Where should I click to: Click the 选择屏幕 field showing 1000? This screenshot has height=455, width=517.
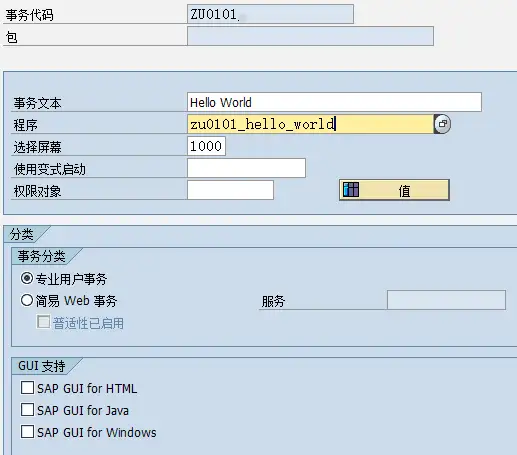click(206, 146)
